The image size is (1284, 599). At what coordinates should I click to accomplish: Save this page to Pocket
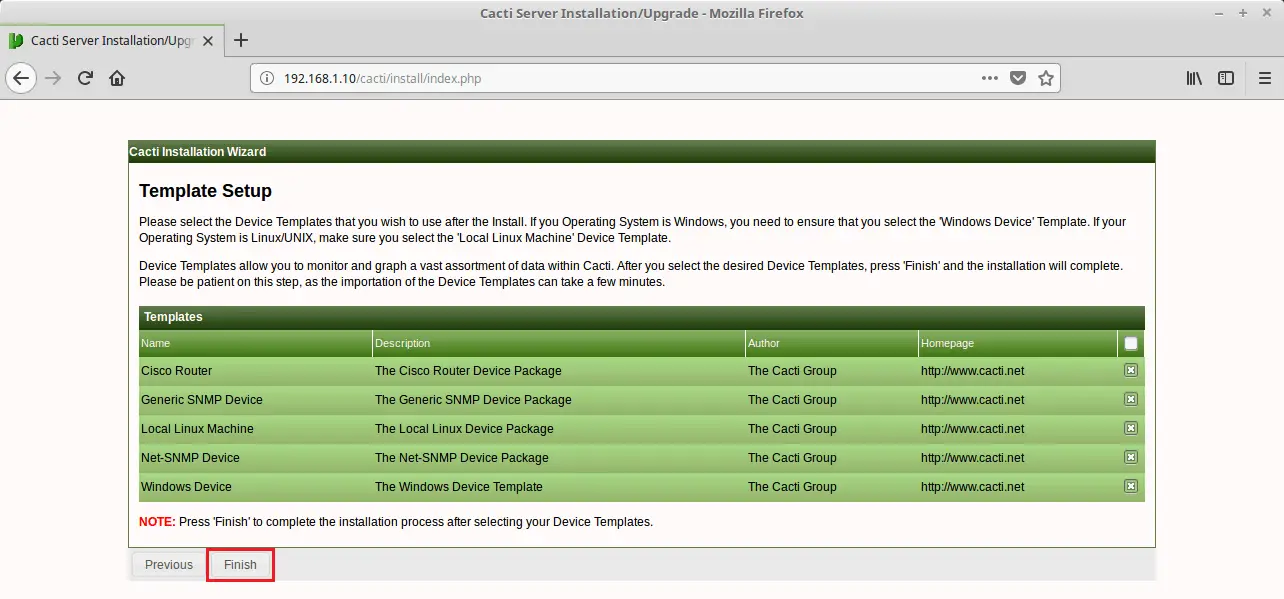1018,78
